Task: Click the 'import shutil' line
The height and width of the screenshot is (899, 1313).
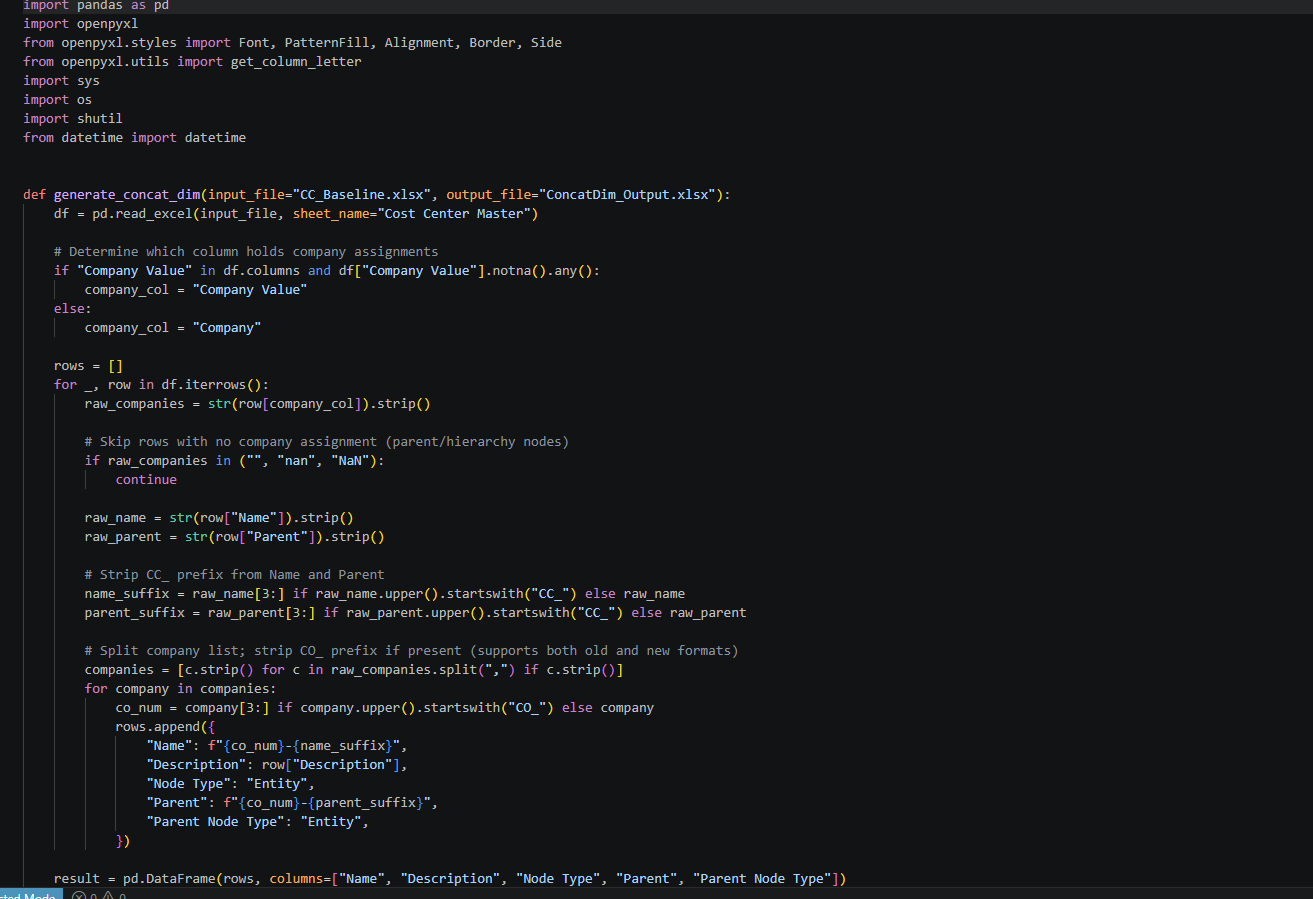Action: pyautogui.click(x=73, y=119)
